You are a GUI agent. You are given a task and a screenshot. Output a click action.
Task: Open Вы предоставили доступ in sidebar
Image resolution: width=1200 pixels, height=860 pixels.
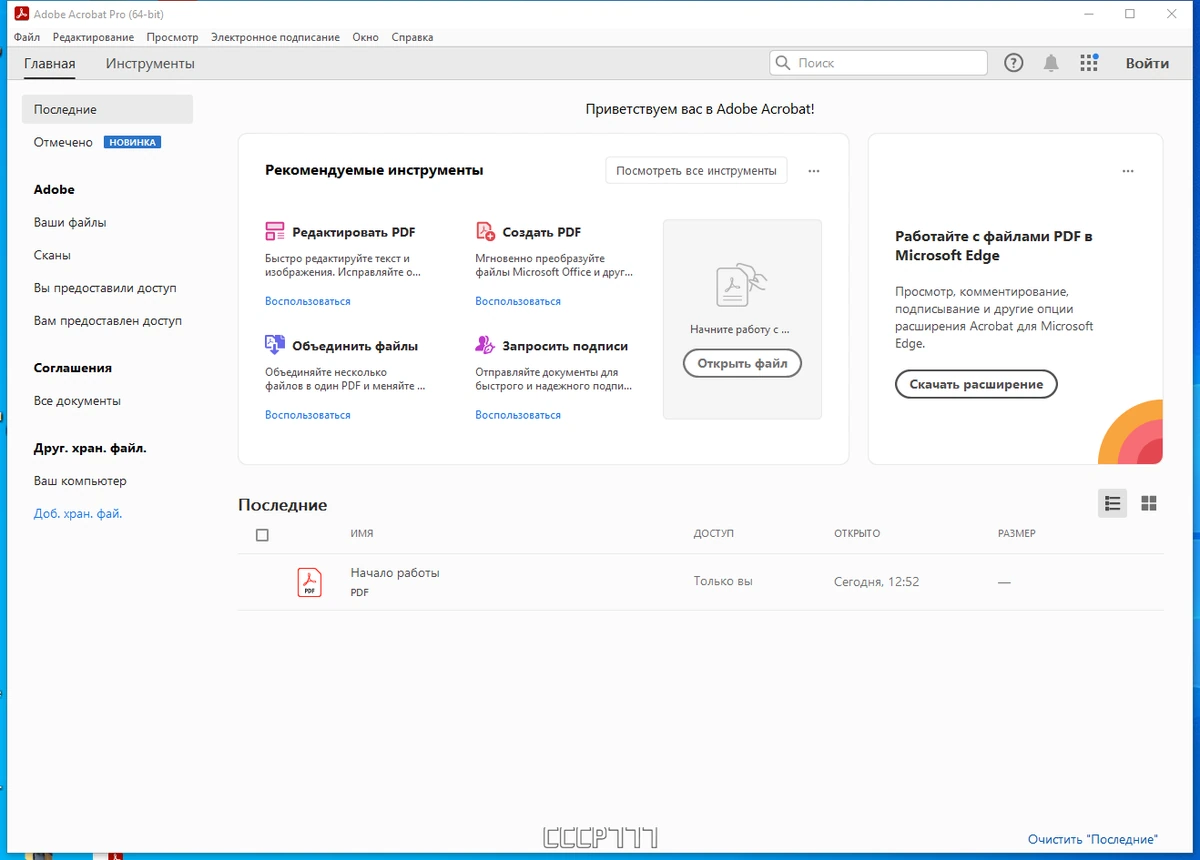point(105,288)
